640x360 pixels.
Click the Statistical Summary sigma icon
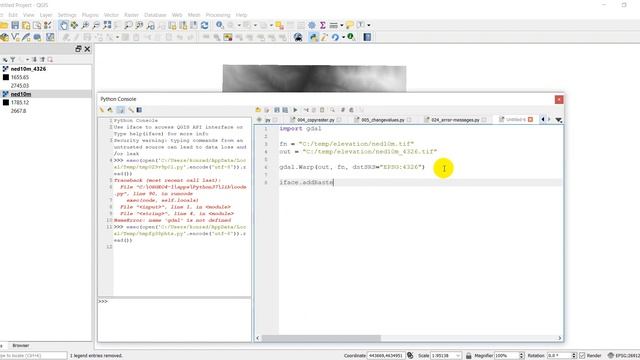(322, 25)
